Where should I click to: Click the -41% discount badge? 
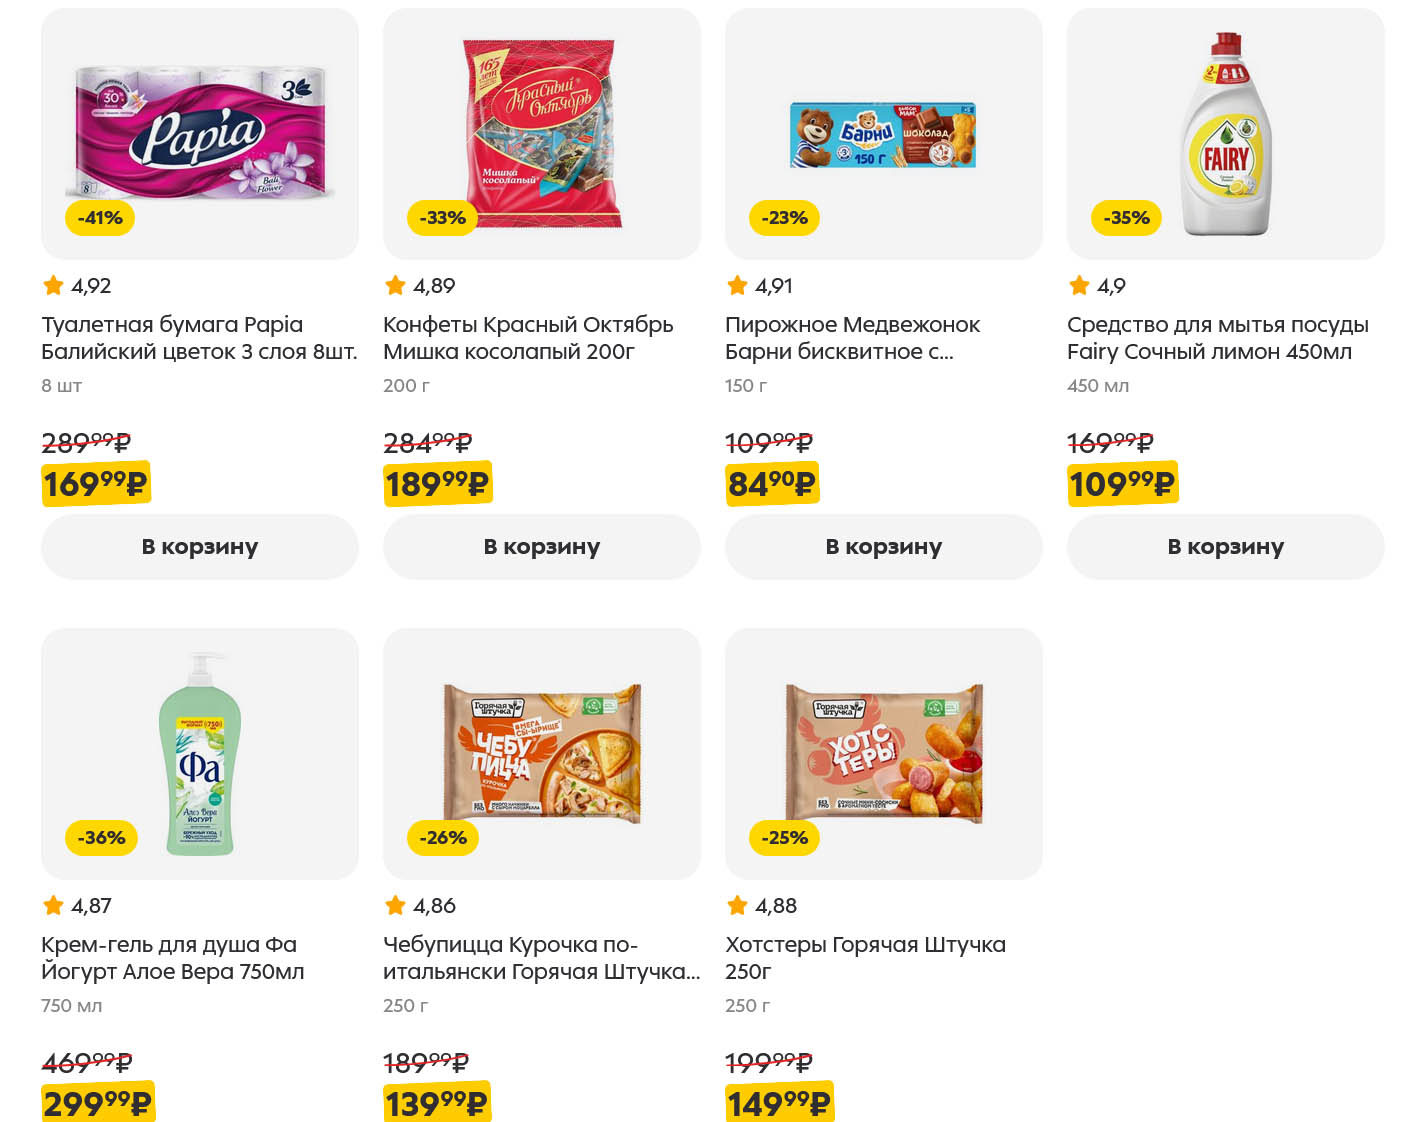[x=100, y=218]
